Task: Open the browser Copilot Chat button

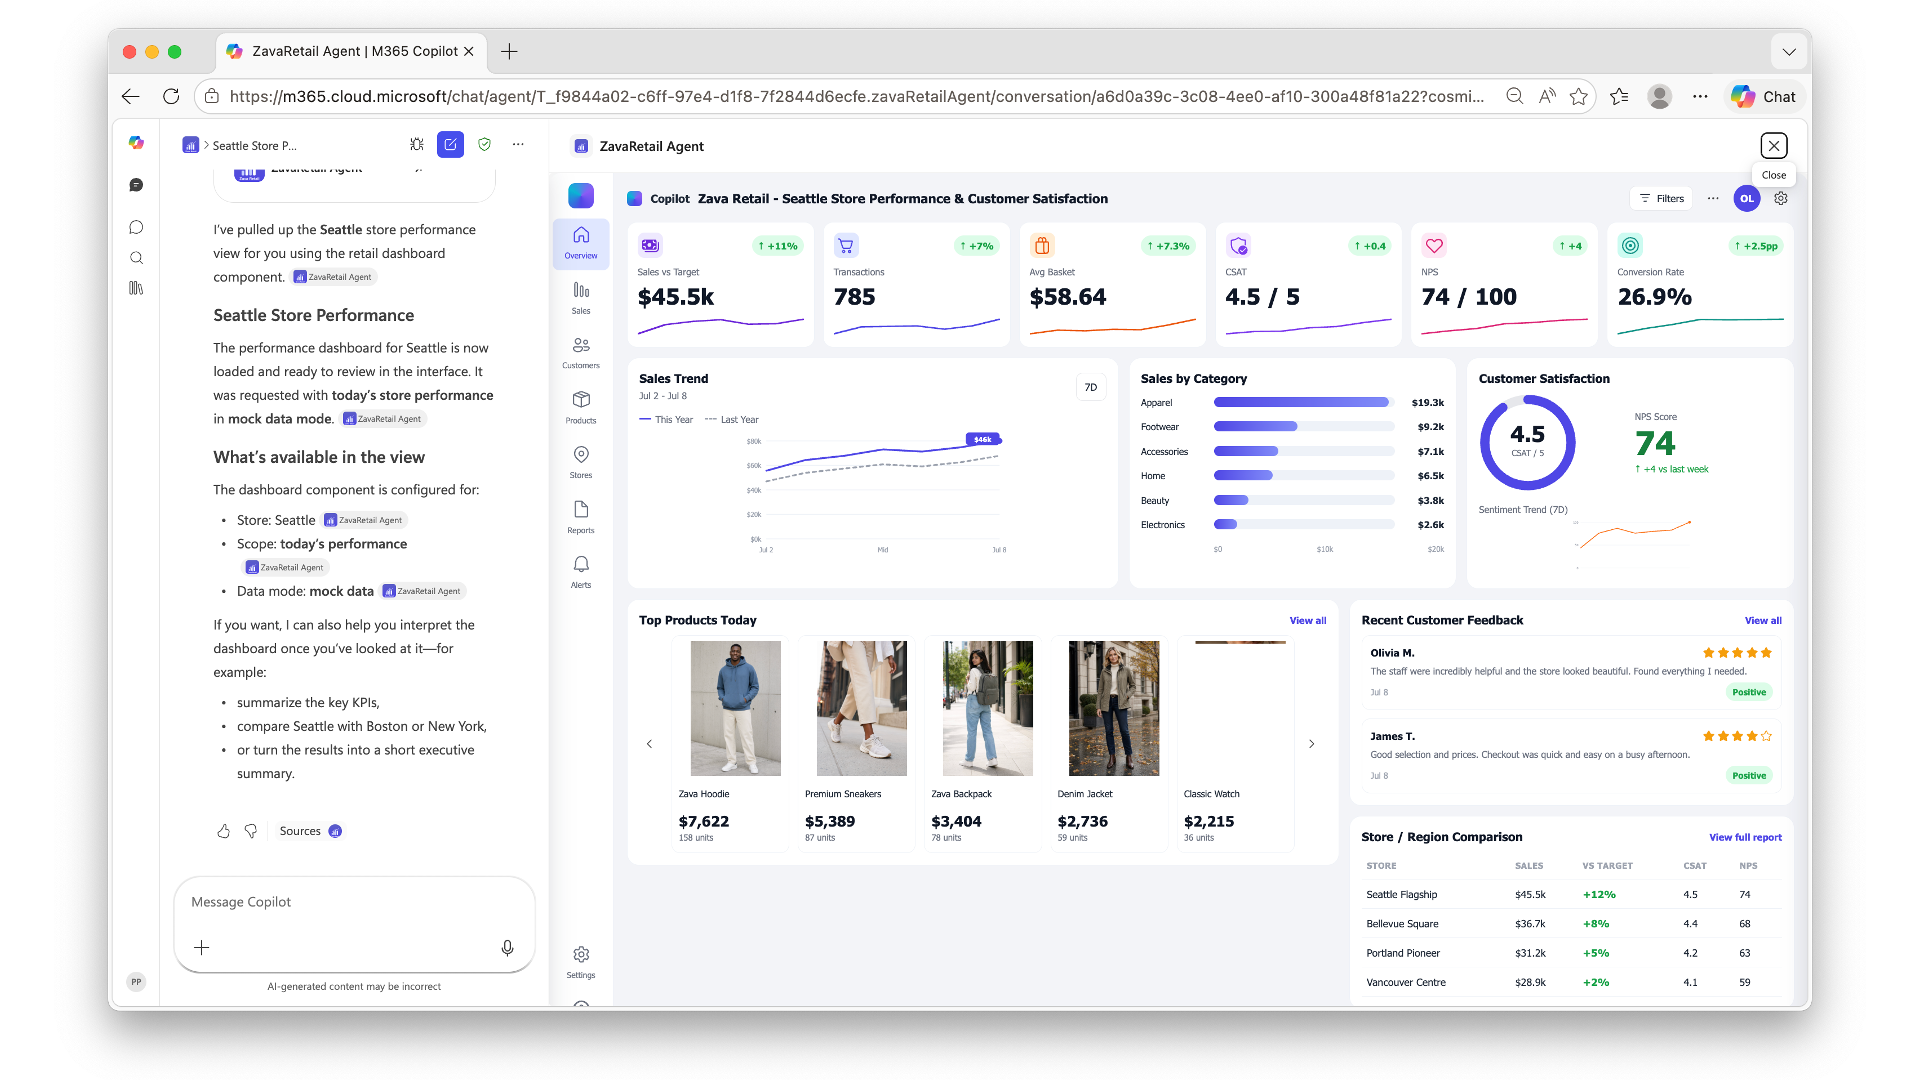Action: 1763,96
